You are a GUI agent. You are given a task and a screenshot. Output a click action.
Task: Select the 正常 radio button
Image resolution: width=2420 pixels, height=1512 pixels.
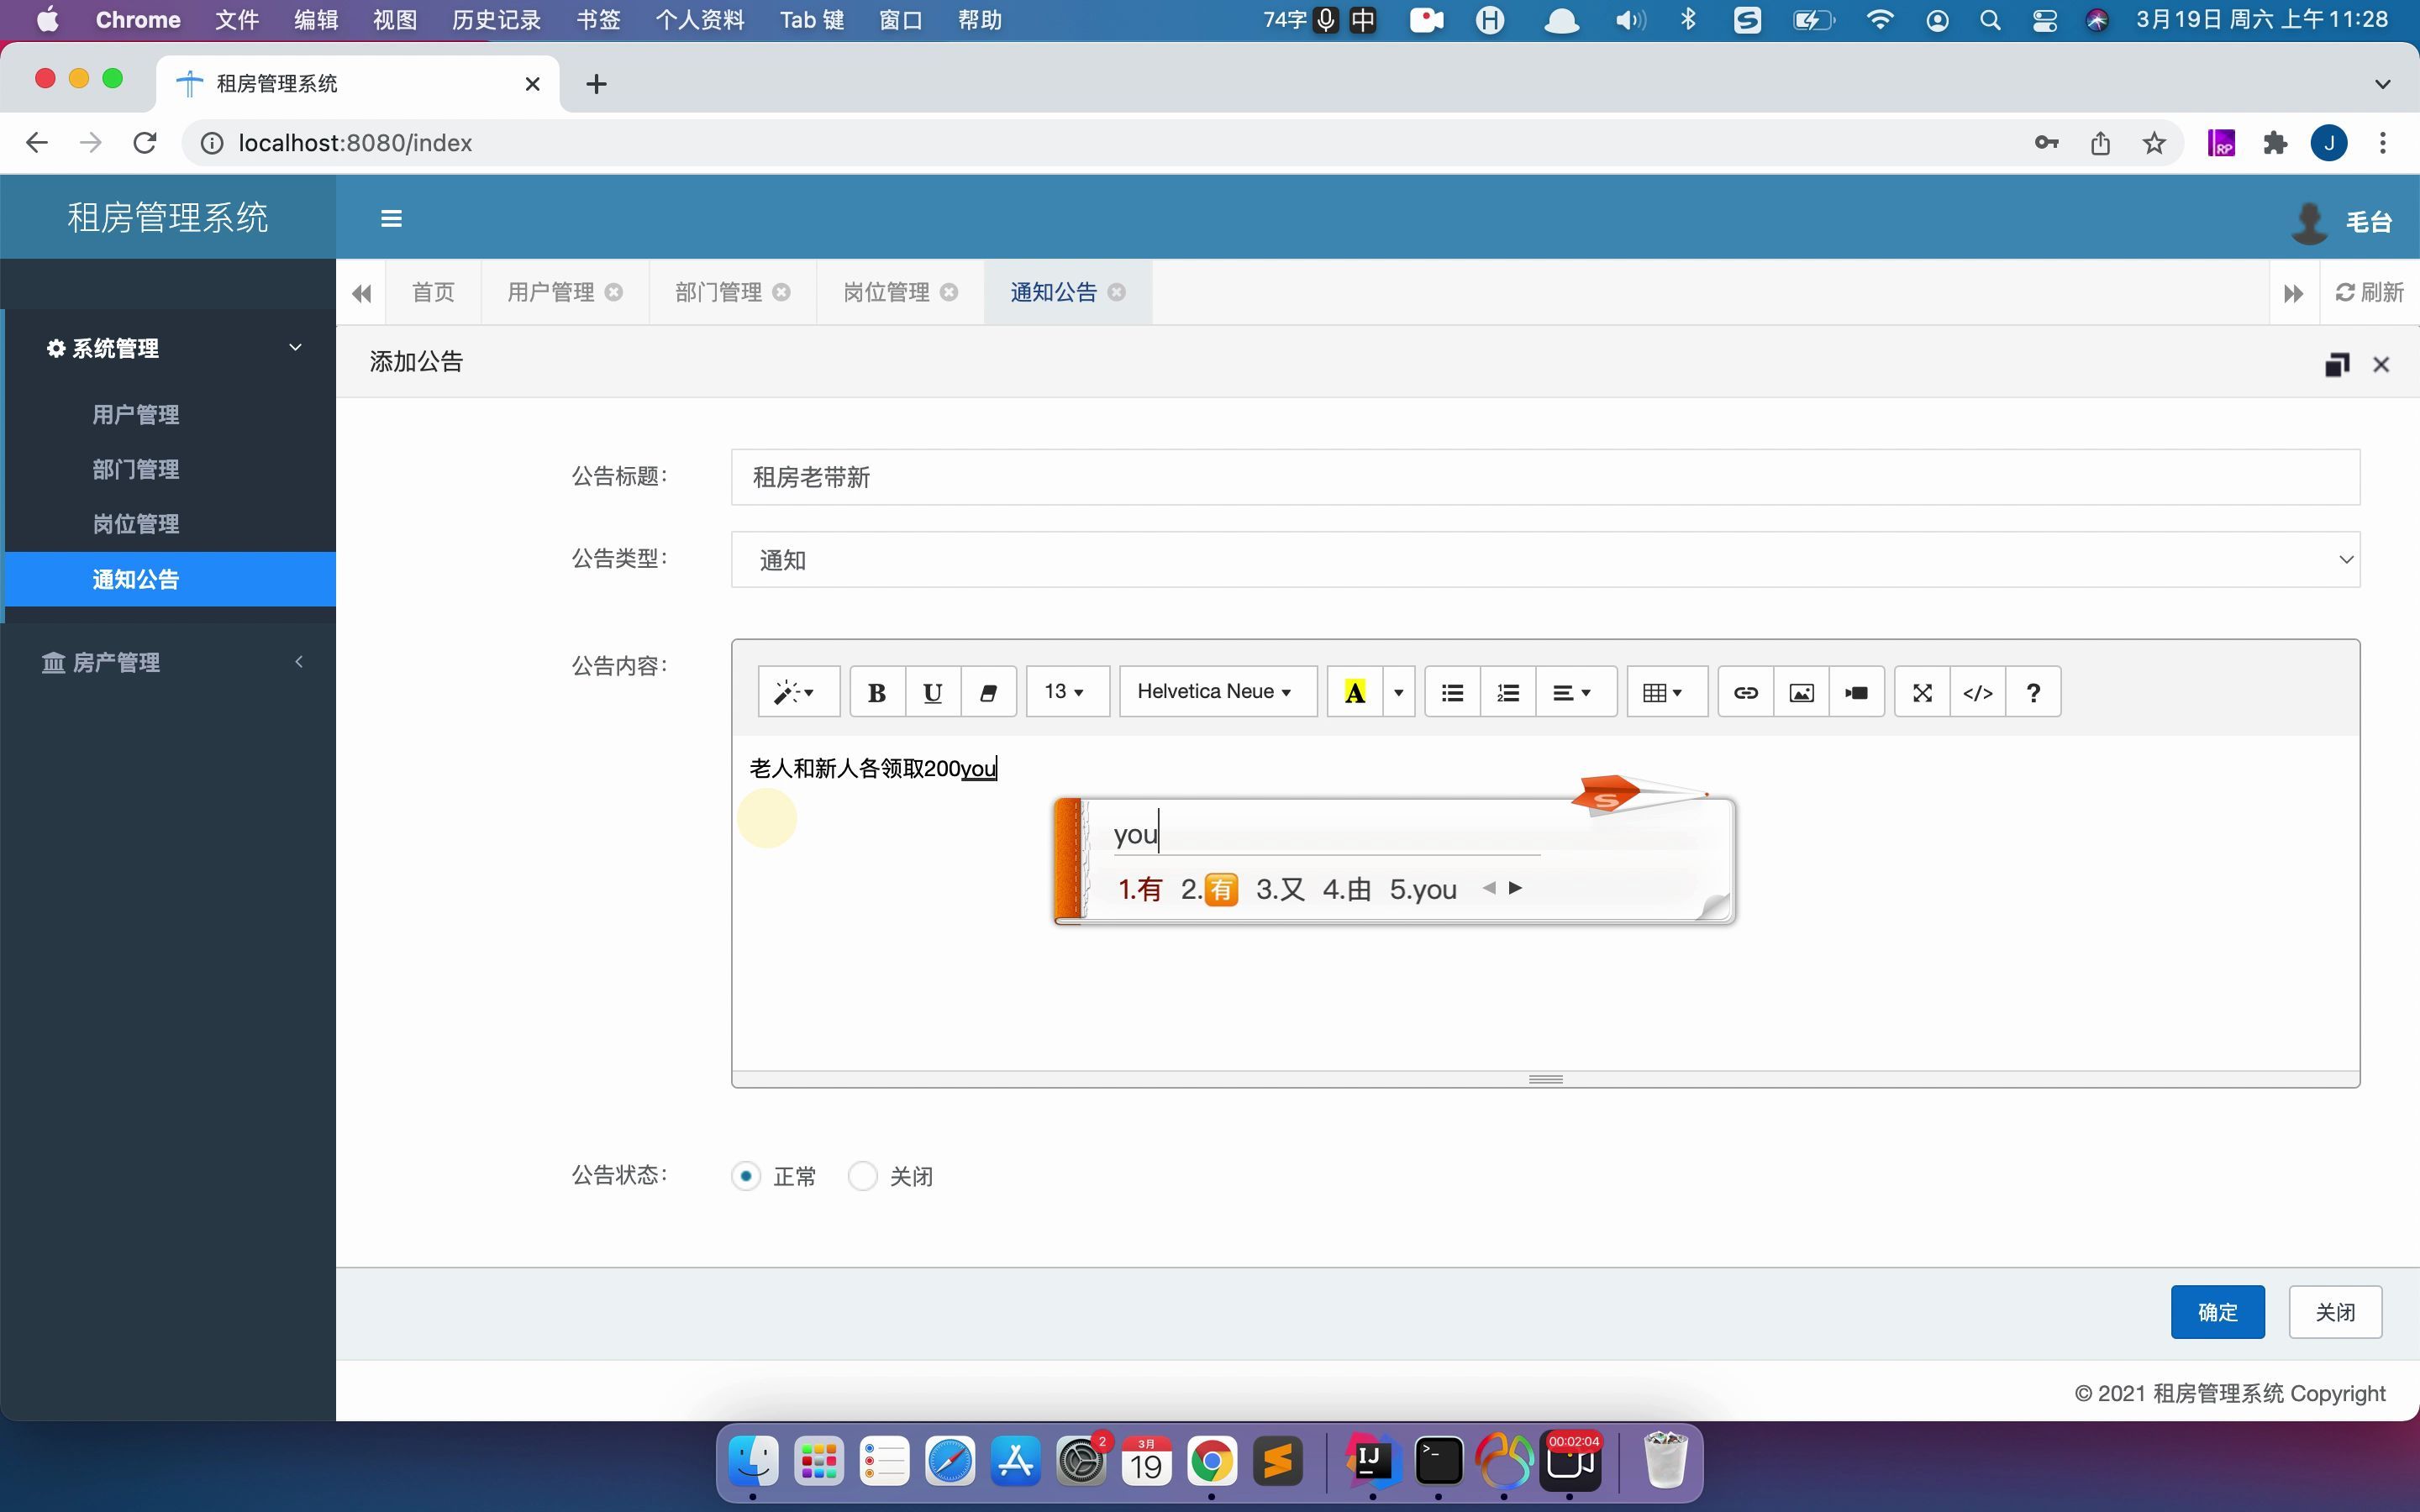coord(745,1174)
